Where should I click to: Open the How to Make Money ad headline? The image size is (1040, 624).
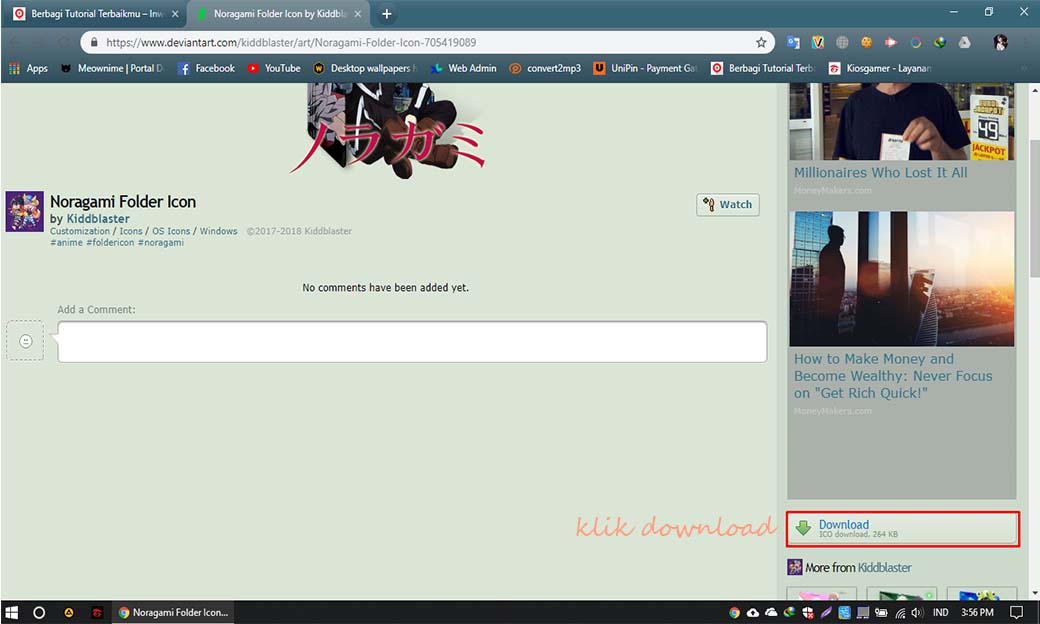(893, 376)
